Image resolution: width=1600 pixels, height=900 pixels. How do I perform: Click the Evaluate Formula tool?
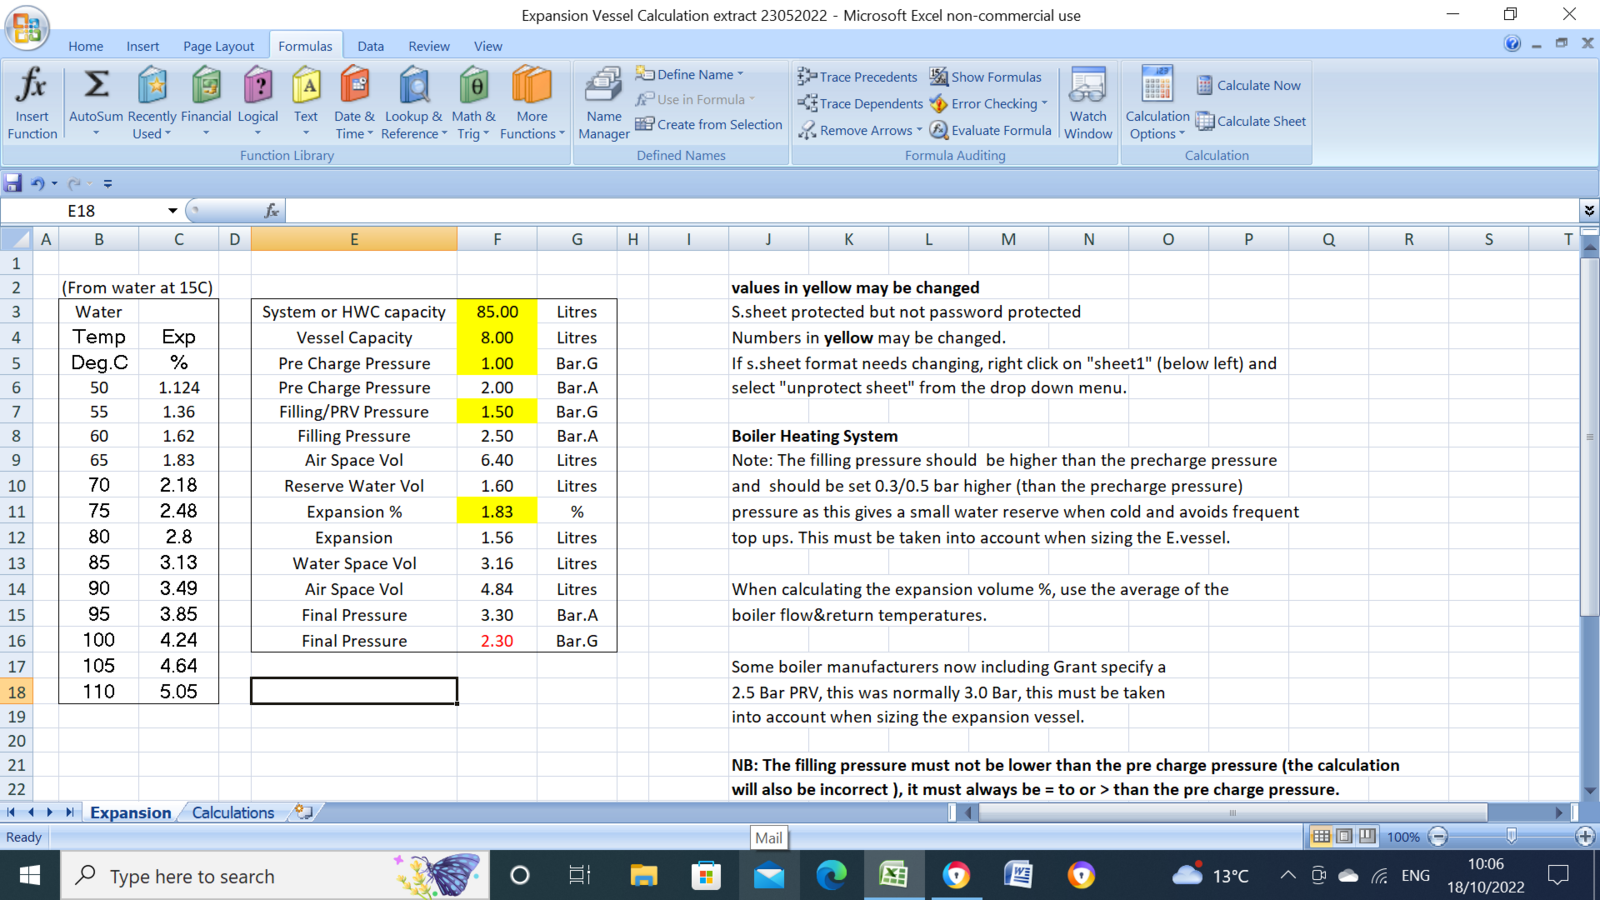990,130
